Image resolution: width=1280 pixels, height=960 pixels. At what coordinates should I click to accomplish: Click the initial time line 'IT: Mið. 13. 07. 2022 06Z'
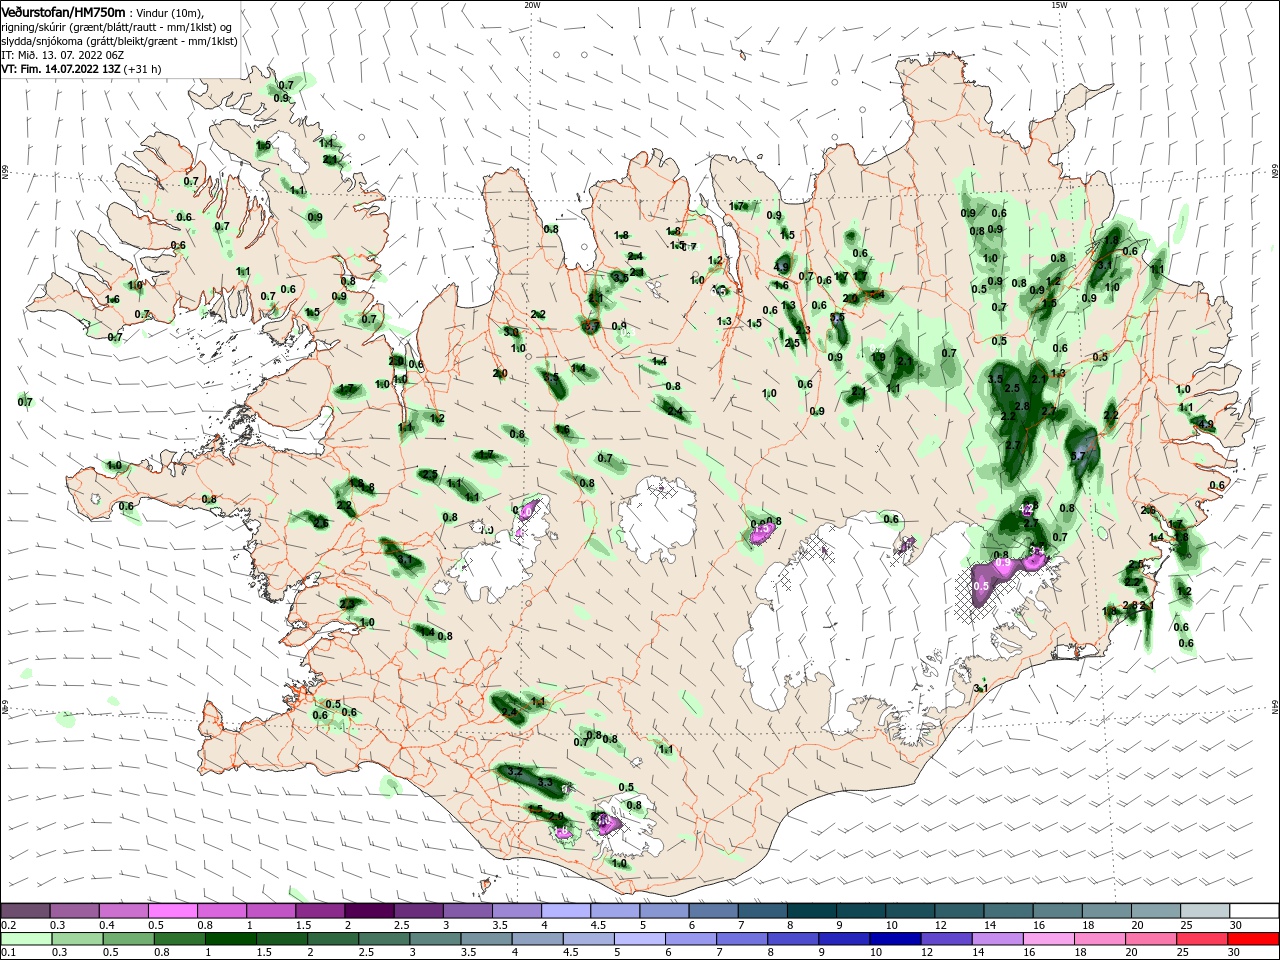click(x=62, y=55)
